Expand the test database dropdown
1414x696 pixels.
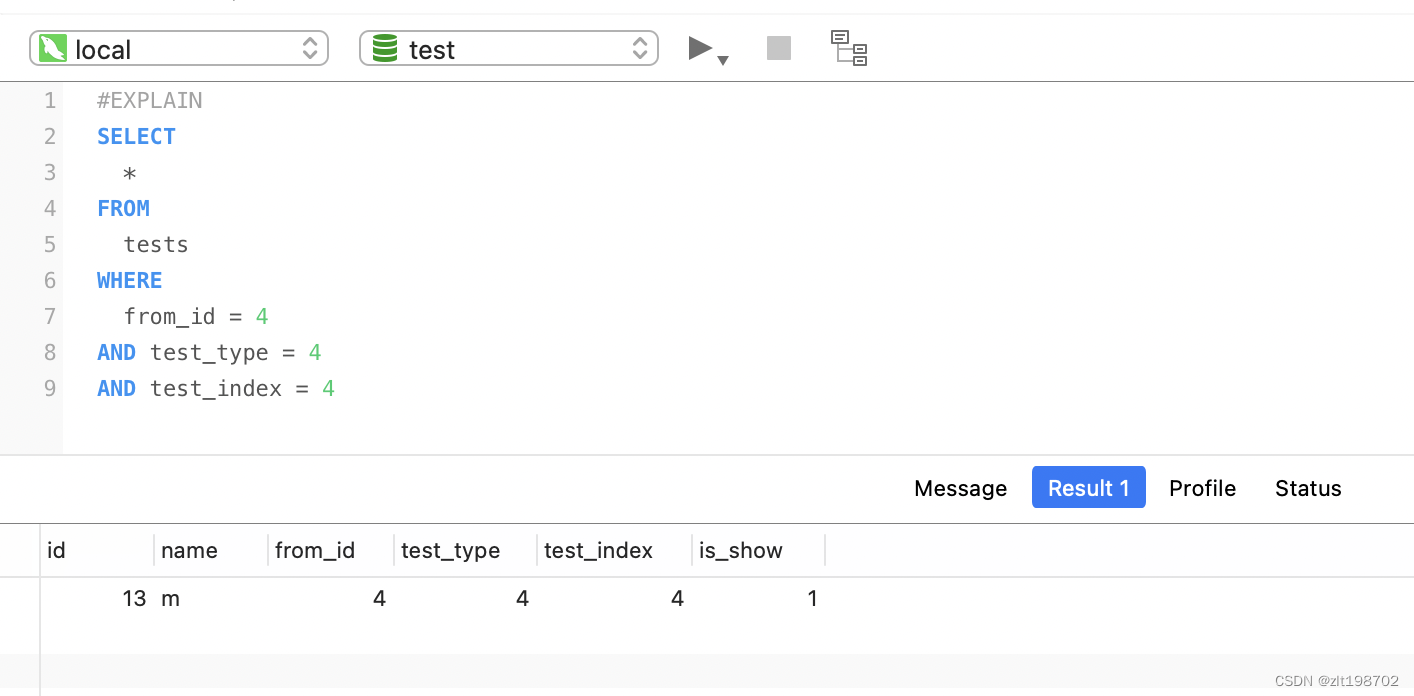click(639, 48)
